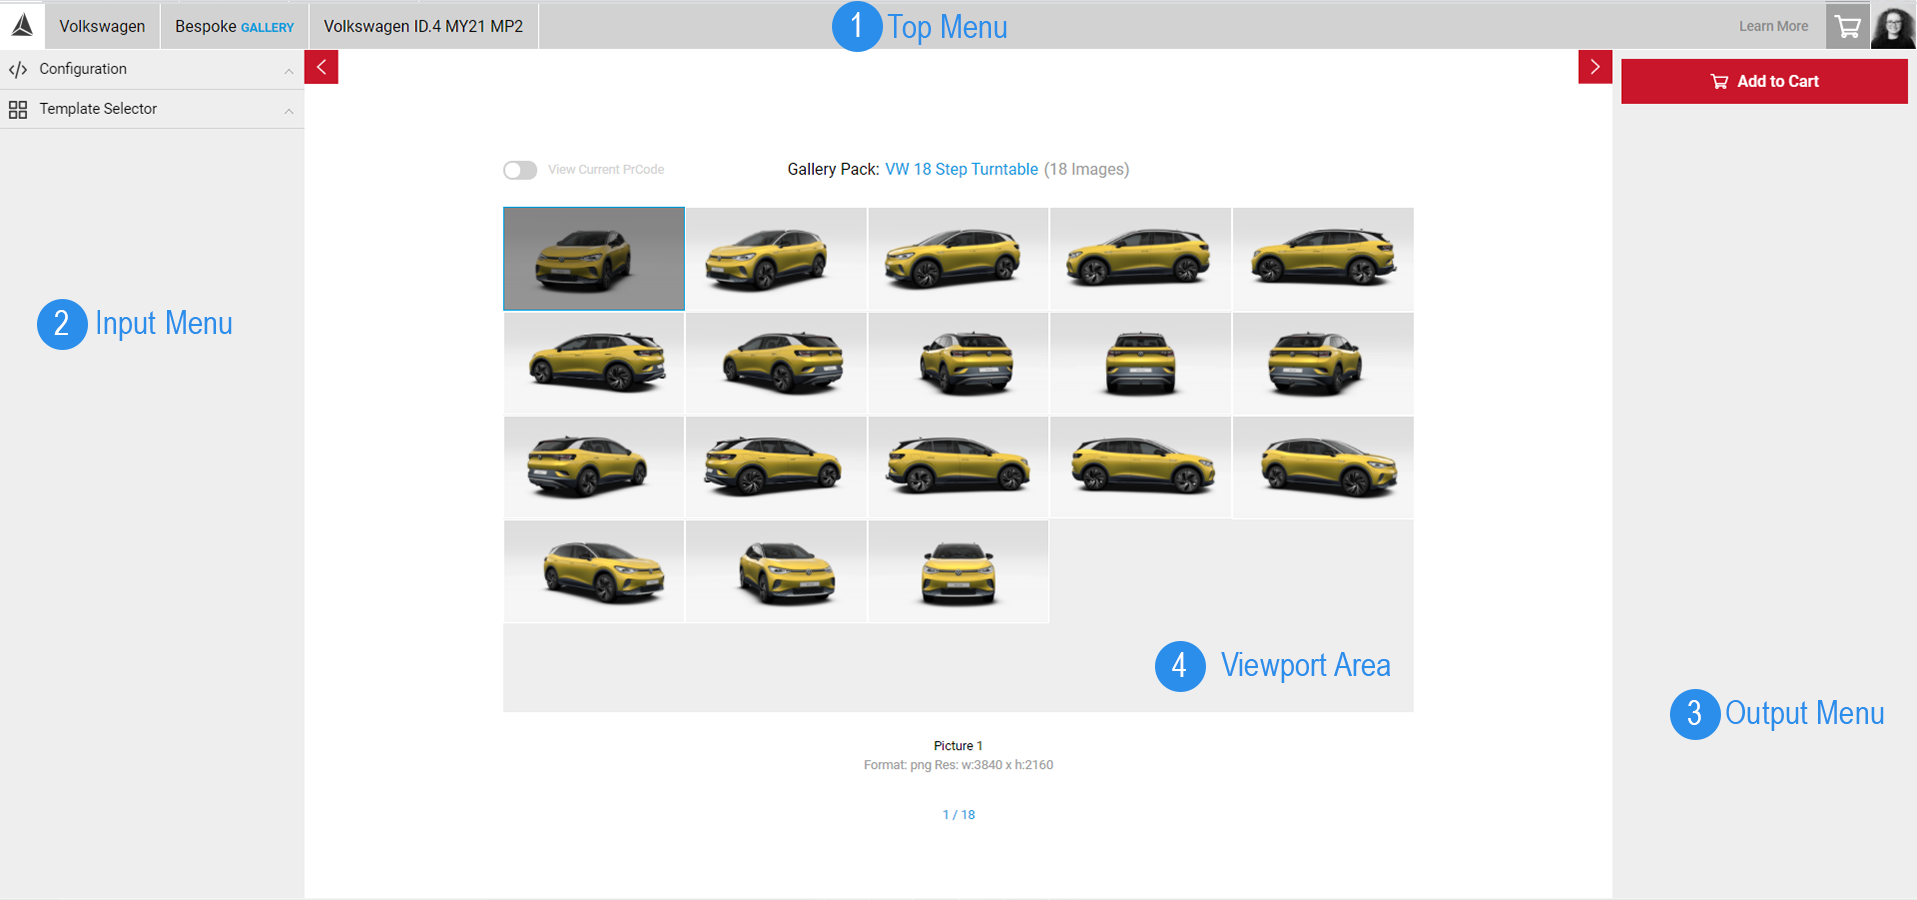Open the Volkswagen ID.4 MY21 MP2 tab
Image resolution: width=1917 pixels, height=900 pixels.
423,26
